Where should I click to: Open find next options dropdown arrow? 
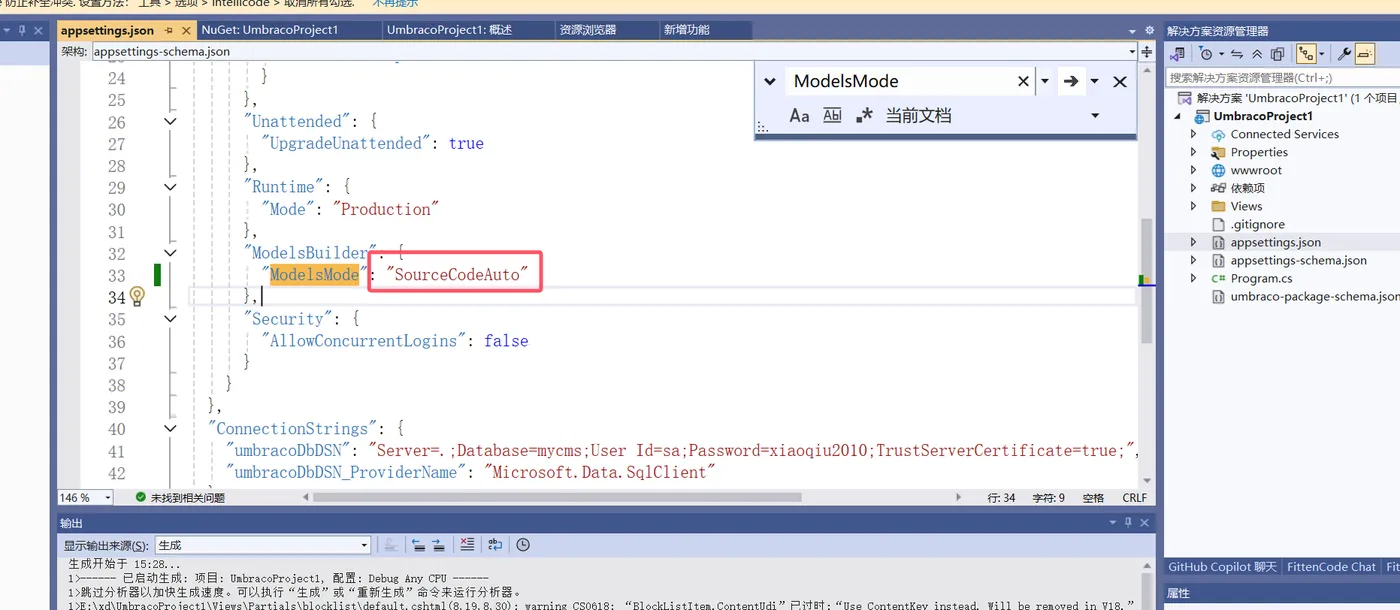pyautogui.click(x=1094, y=81)
